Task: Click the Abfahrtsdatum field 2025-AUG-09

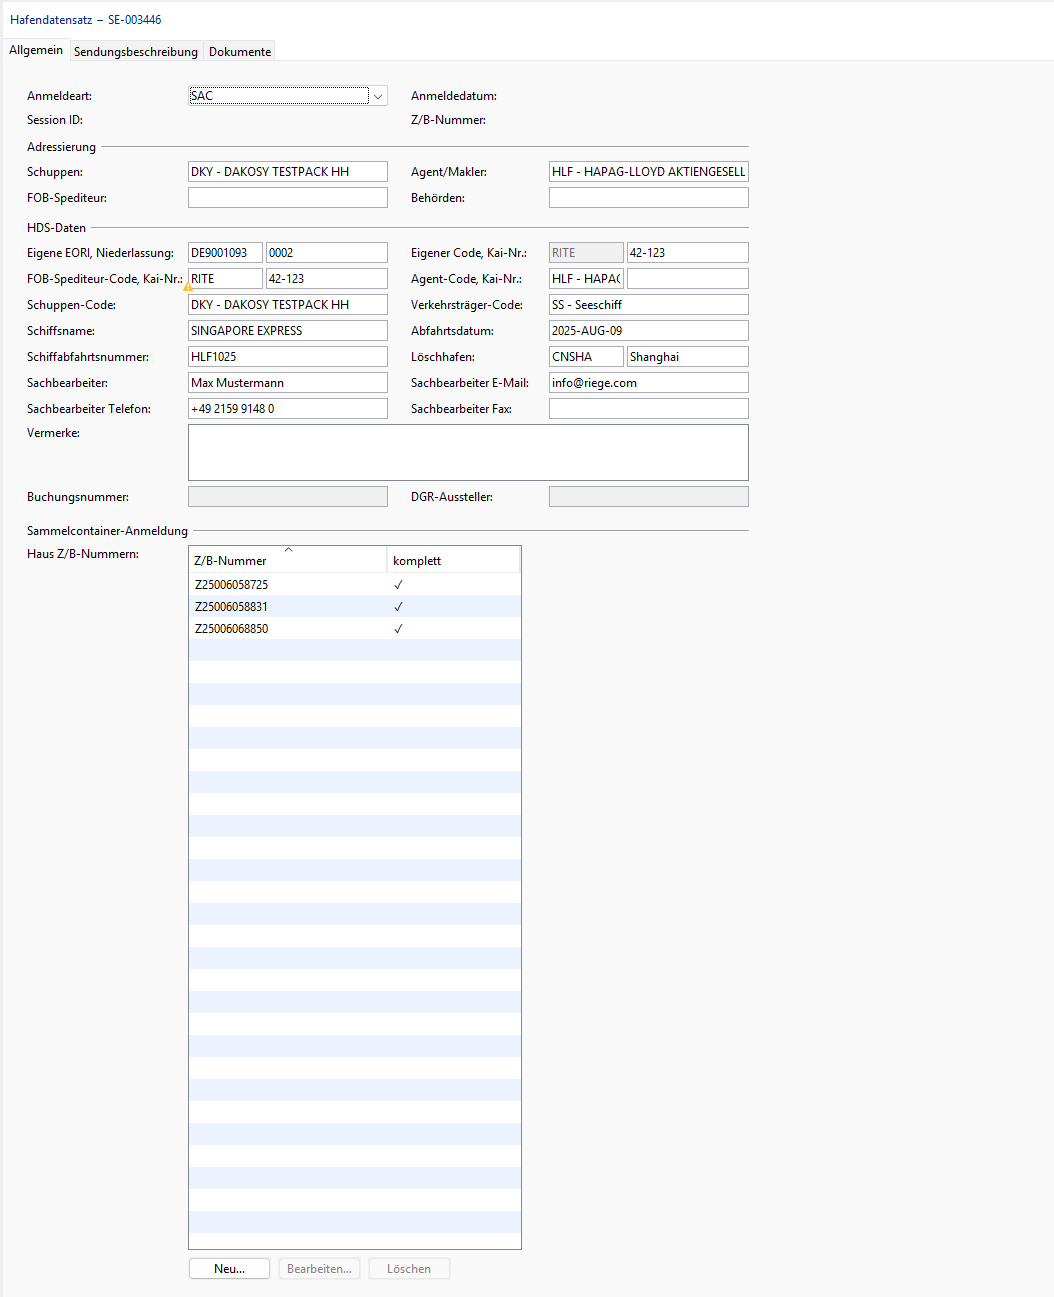Action: pos(649,331)
